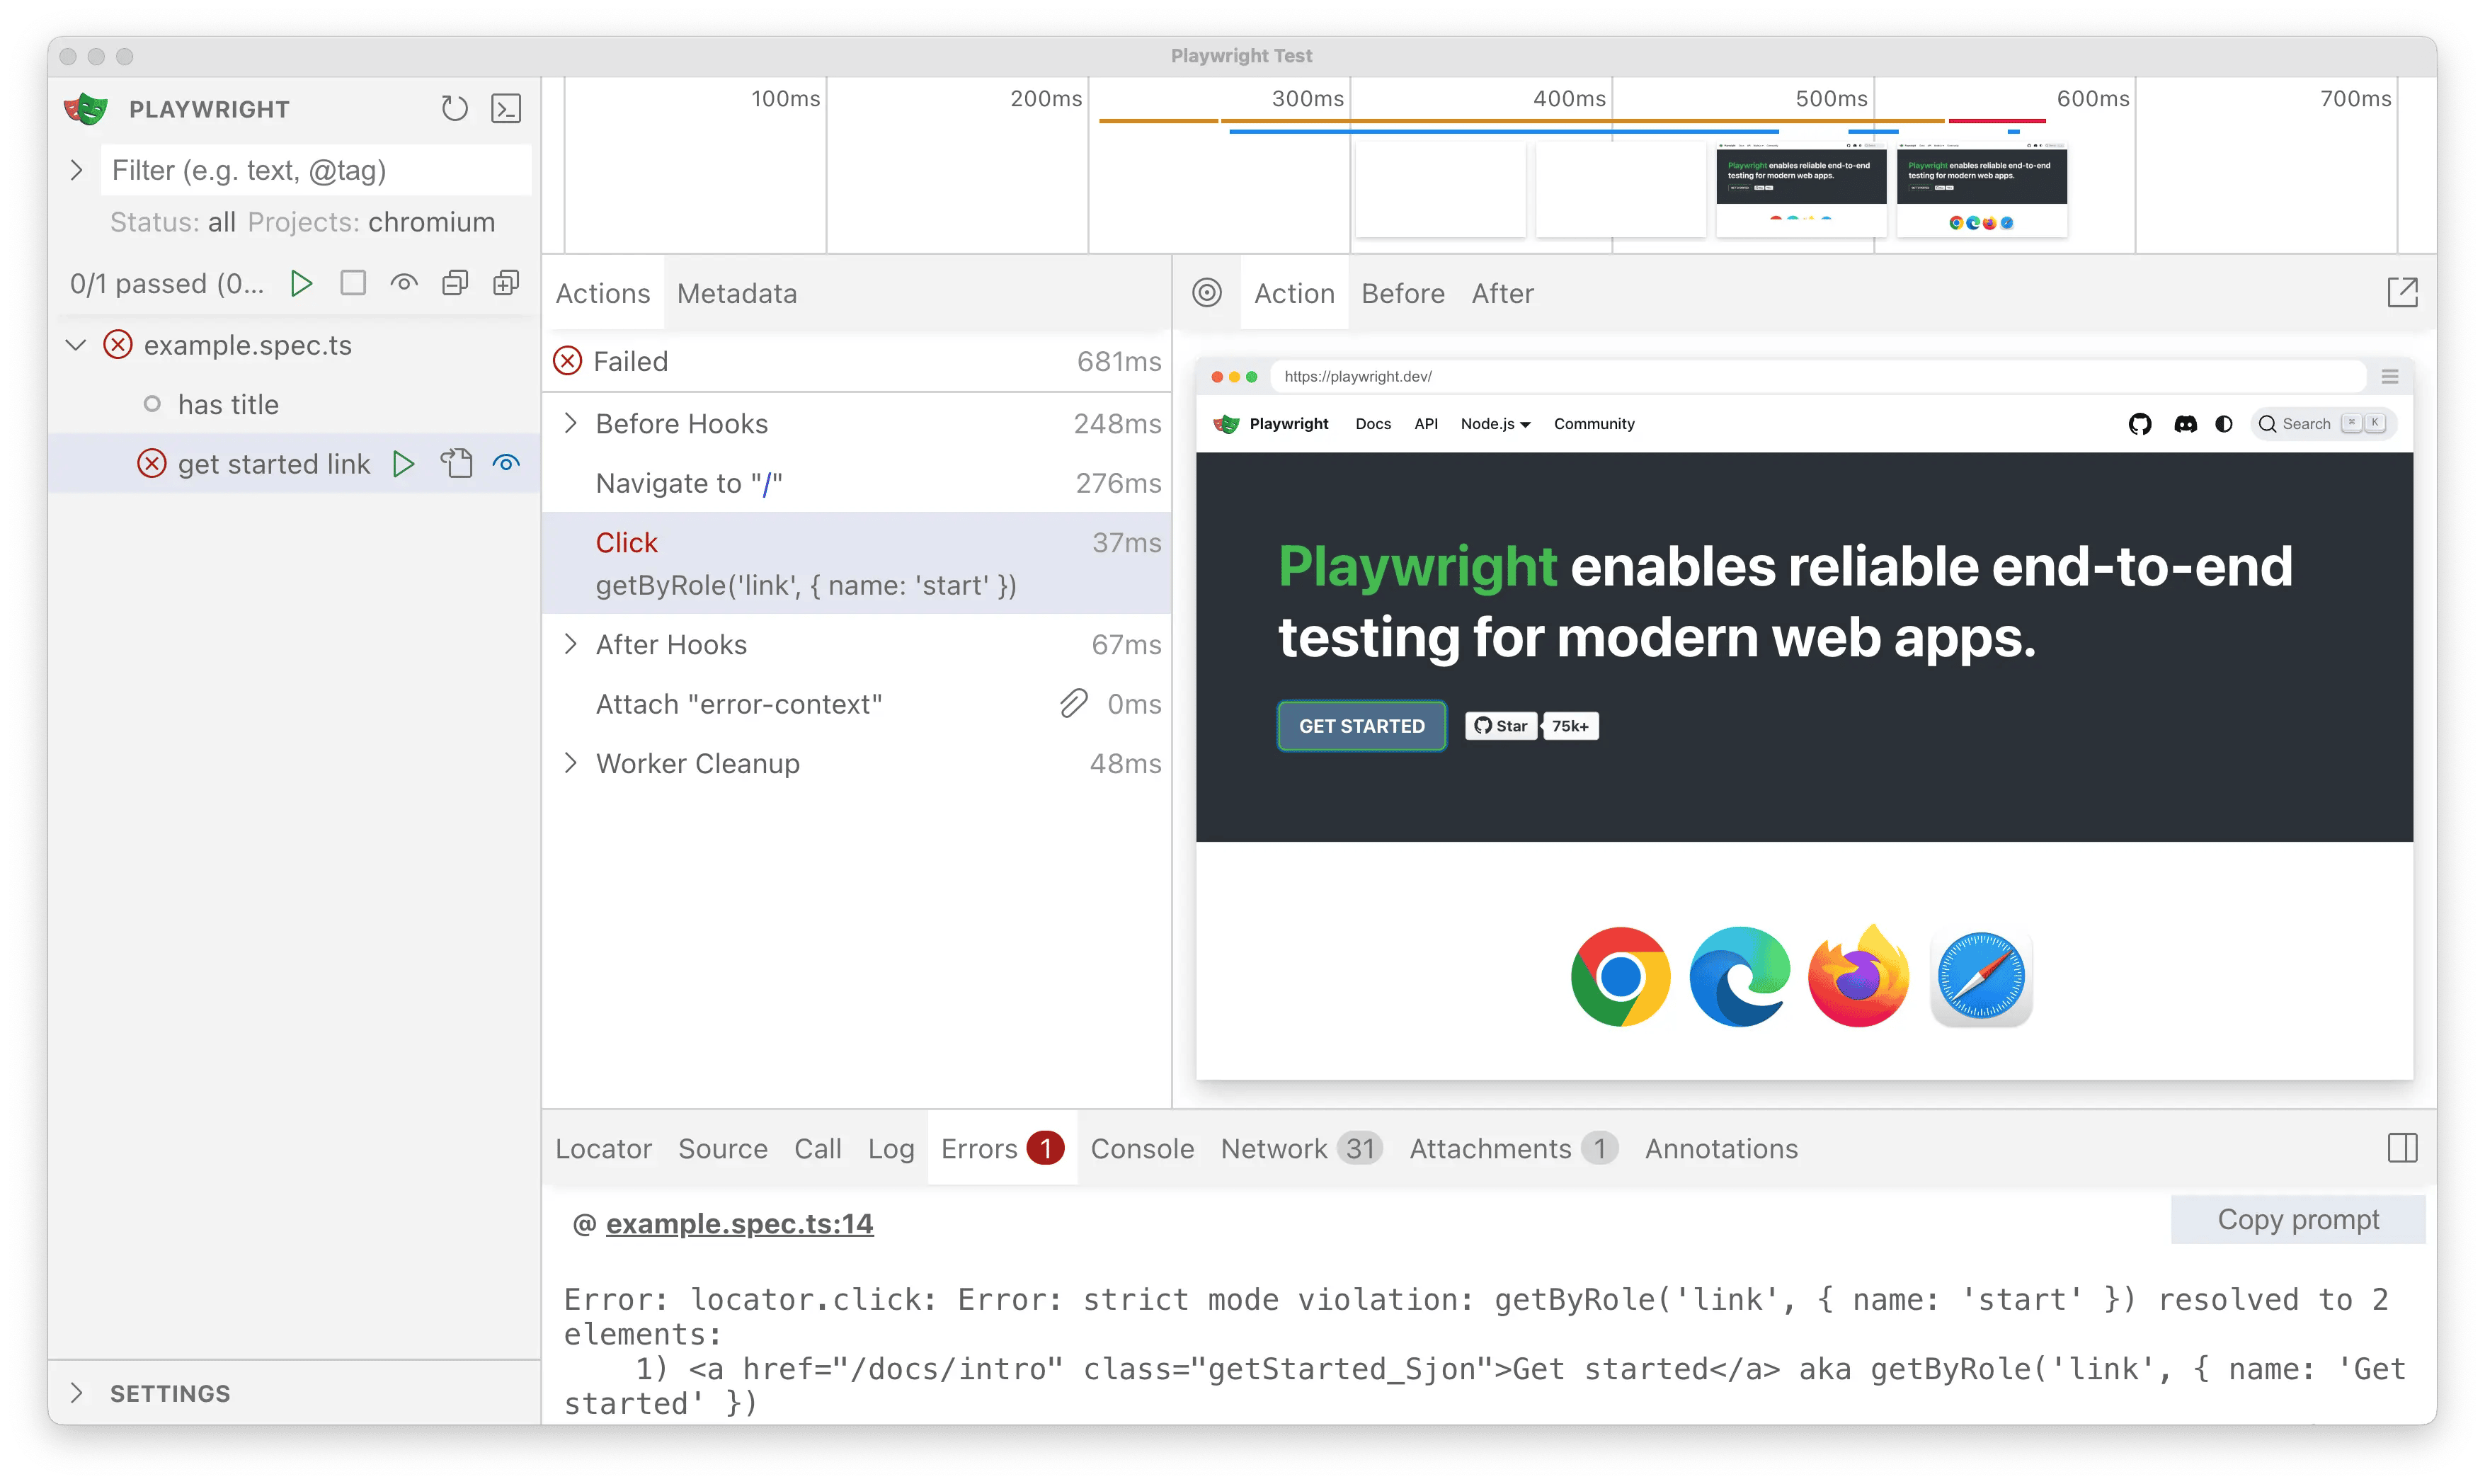Click the stop tests square icon

click(x=353, y=283)
